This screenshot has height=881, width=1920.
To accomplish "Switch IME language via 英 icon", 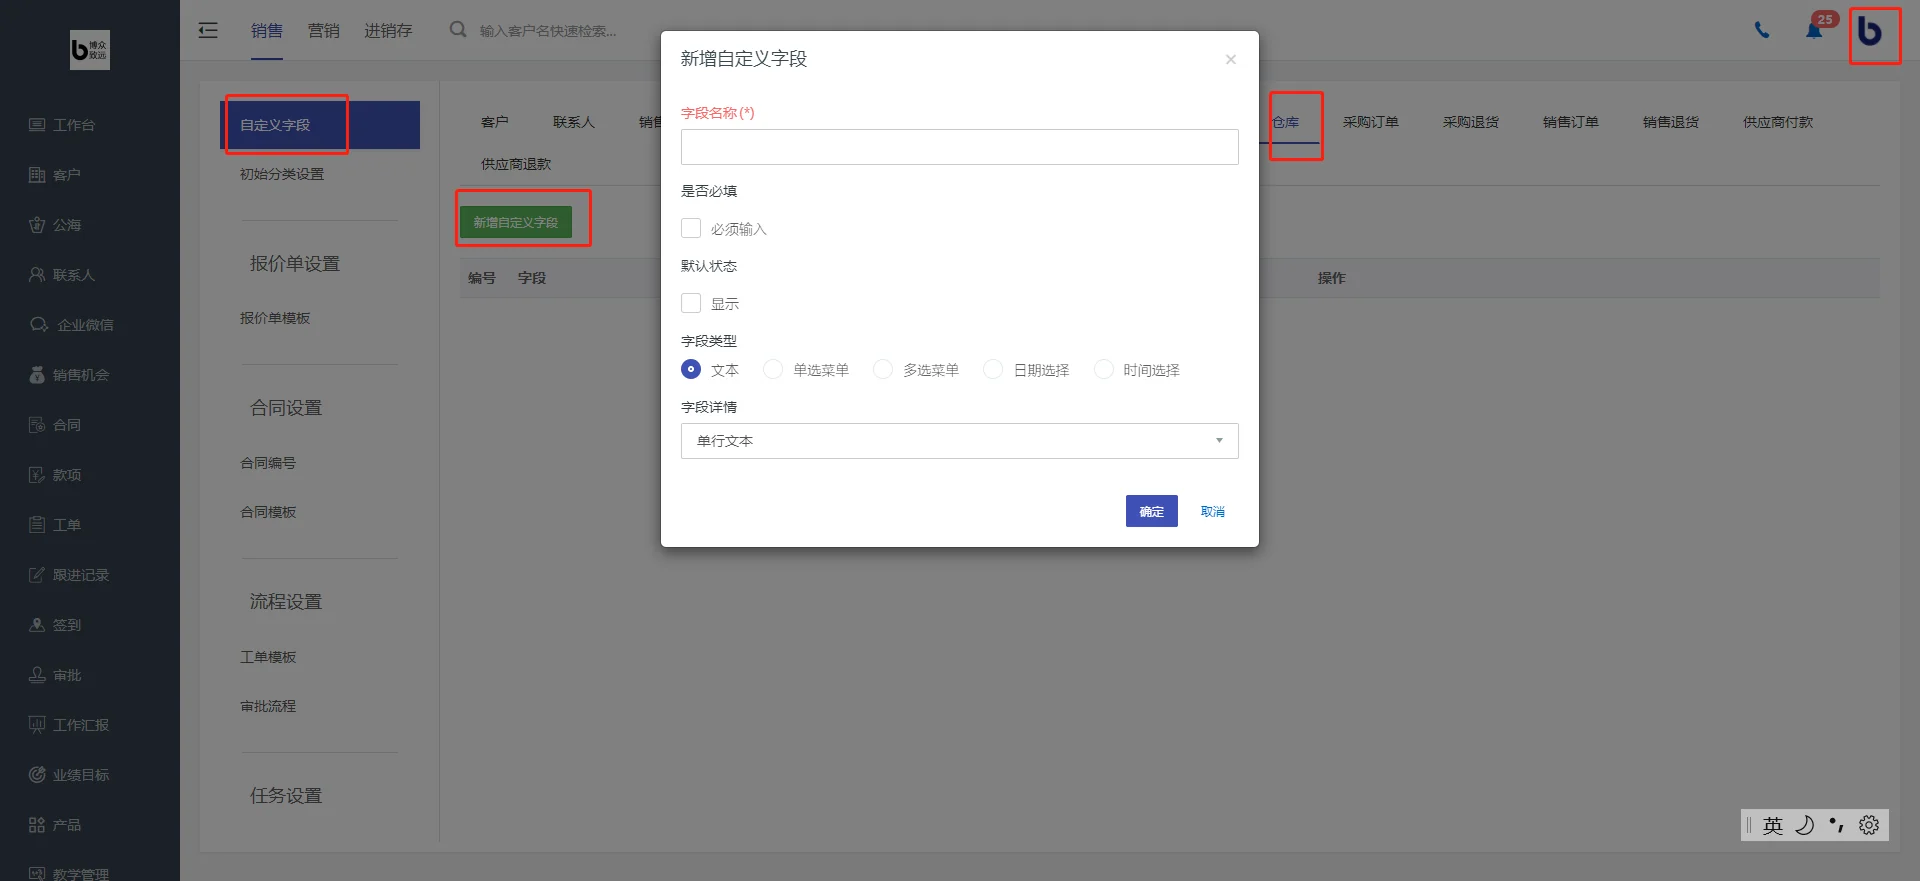I will click(x=1773, y=825).
